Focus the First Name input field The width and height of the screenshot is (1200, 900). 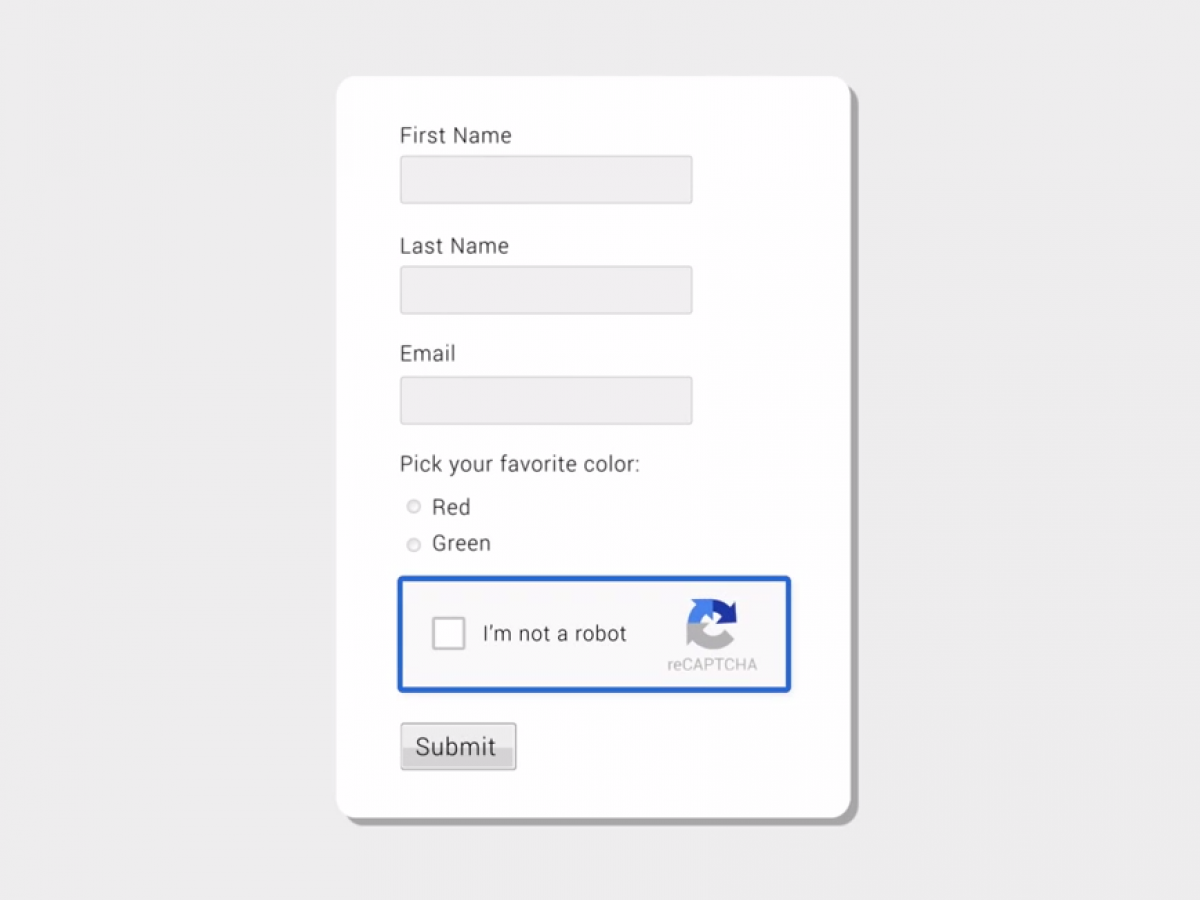(546, 180)
